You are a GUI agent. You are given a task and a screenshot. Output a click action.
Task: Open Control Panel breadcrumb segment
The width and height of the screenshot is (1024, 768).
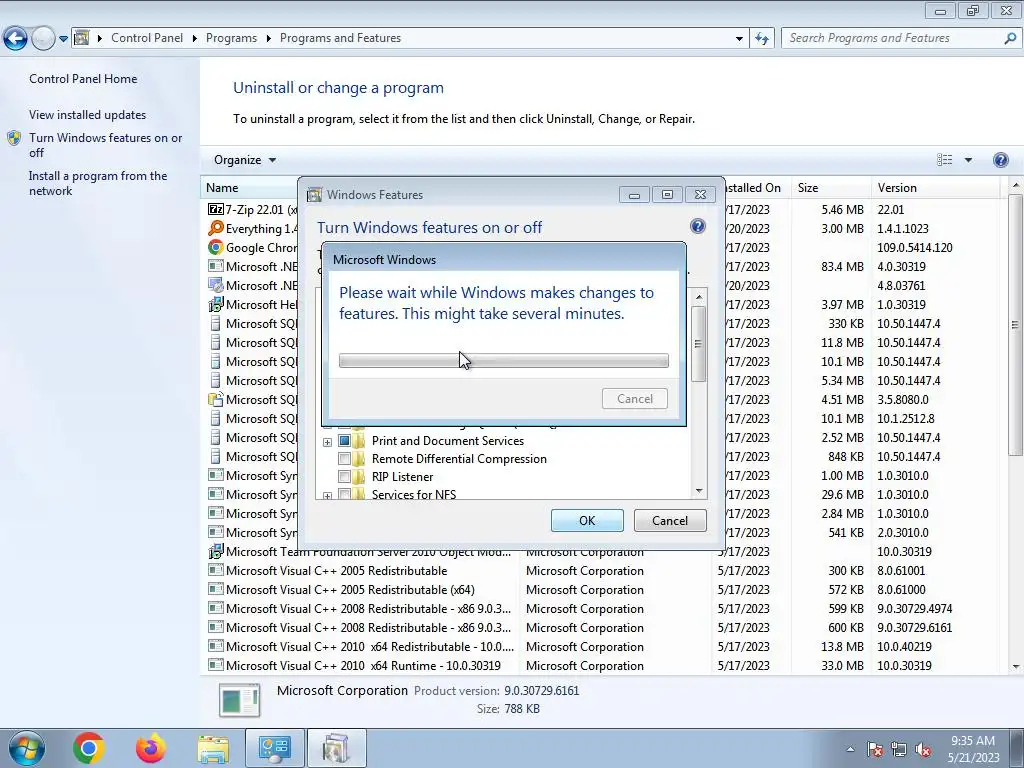(x=147, y=38)
